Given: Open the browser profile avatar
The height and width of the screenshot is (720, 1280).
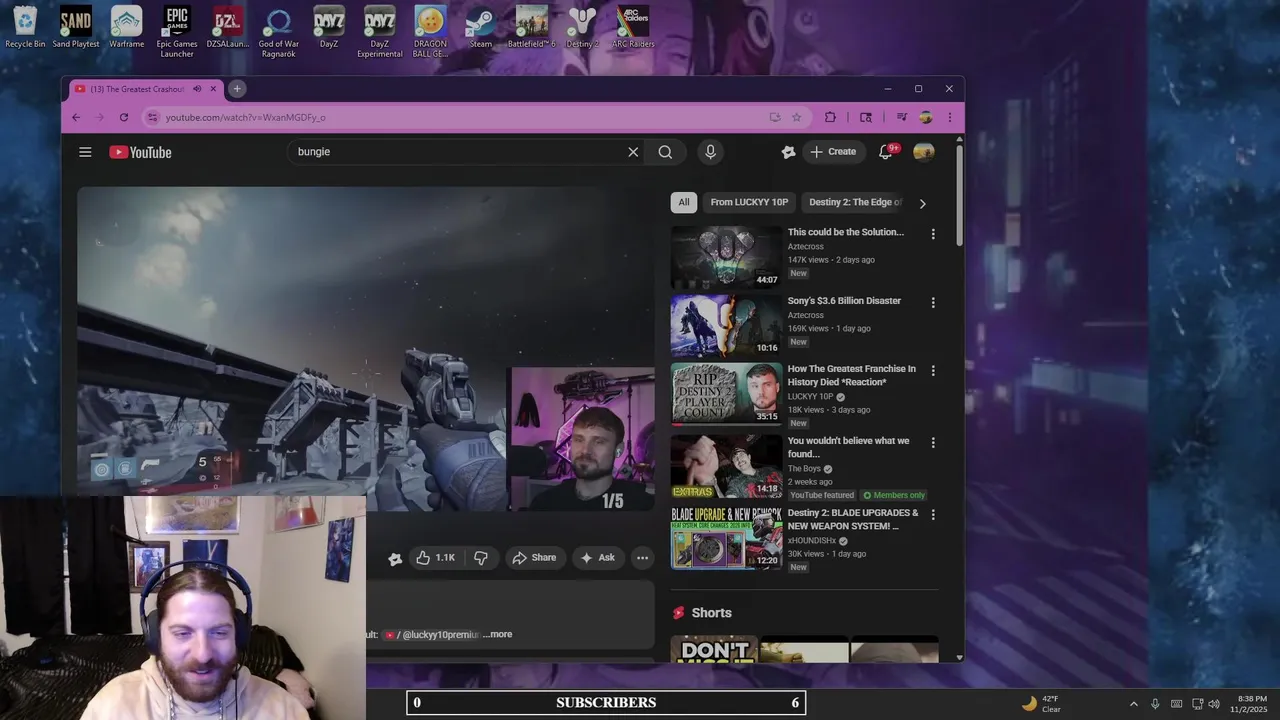Looking at the screenshot, I should (926, 117).
